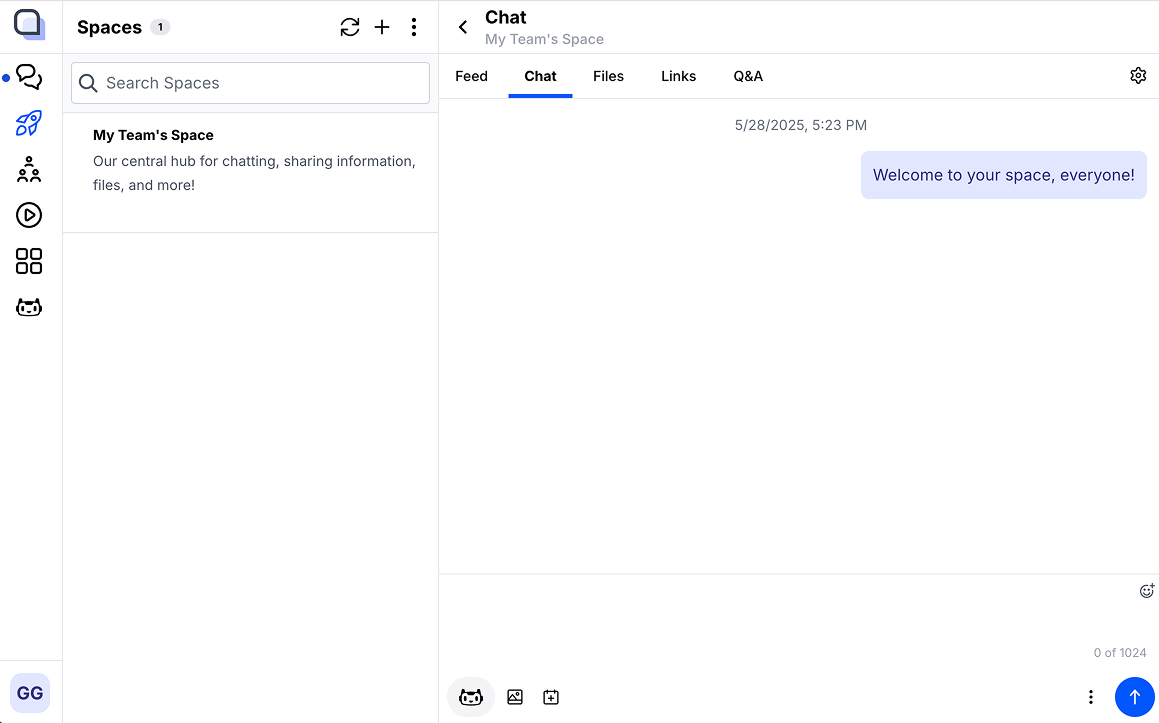Add a calendar event with calendar-plus icon

pos(551,696)
